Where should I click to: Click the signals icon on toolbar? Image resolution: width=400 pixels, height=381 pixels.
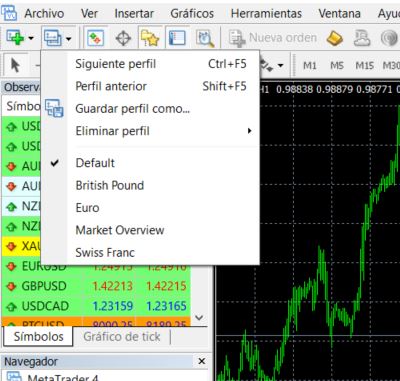(389, 38)
